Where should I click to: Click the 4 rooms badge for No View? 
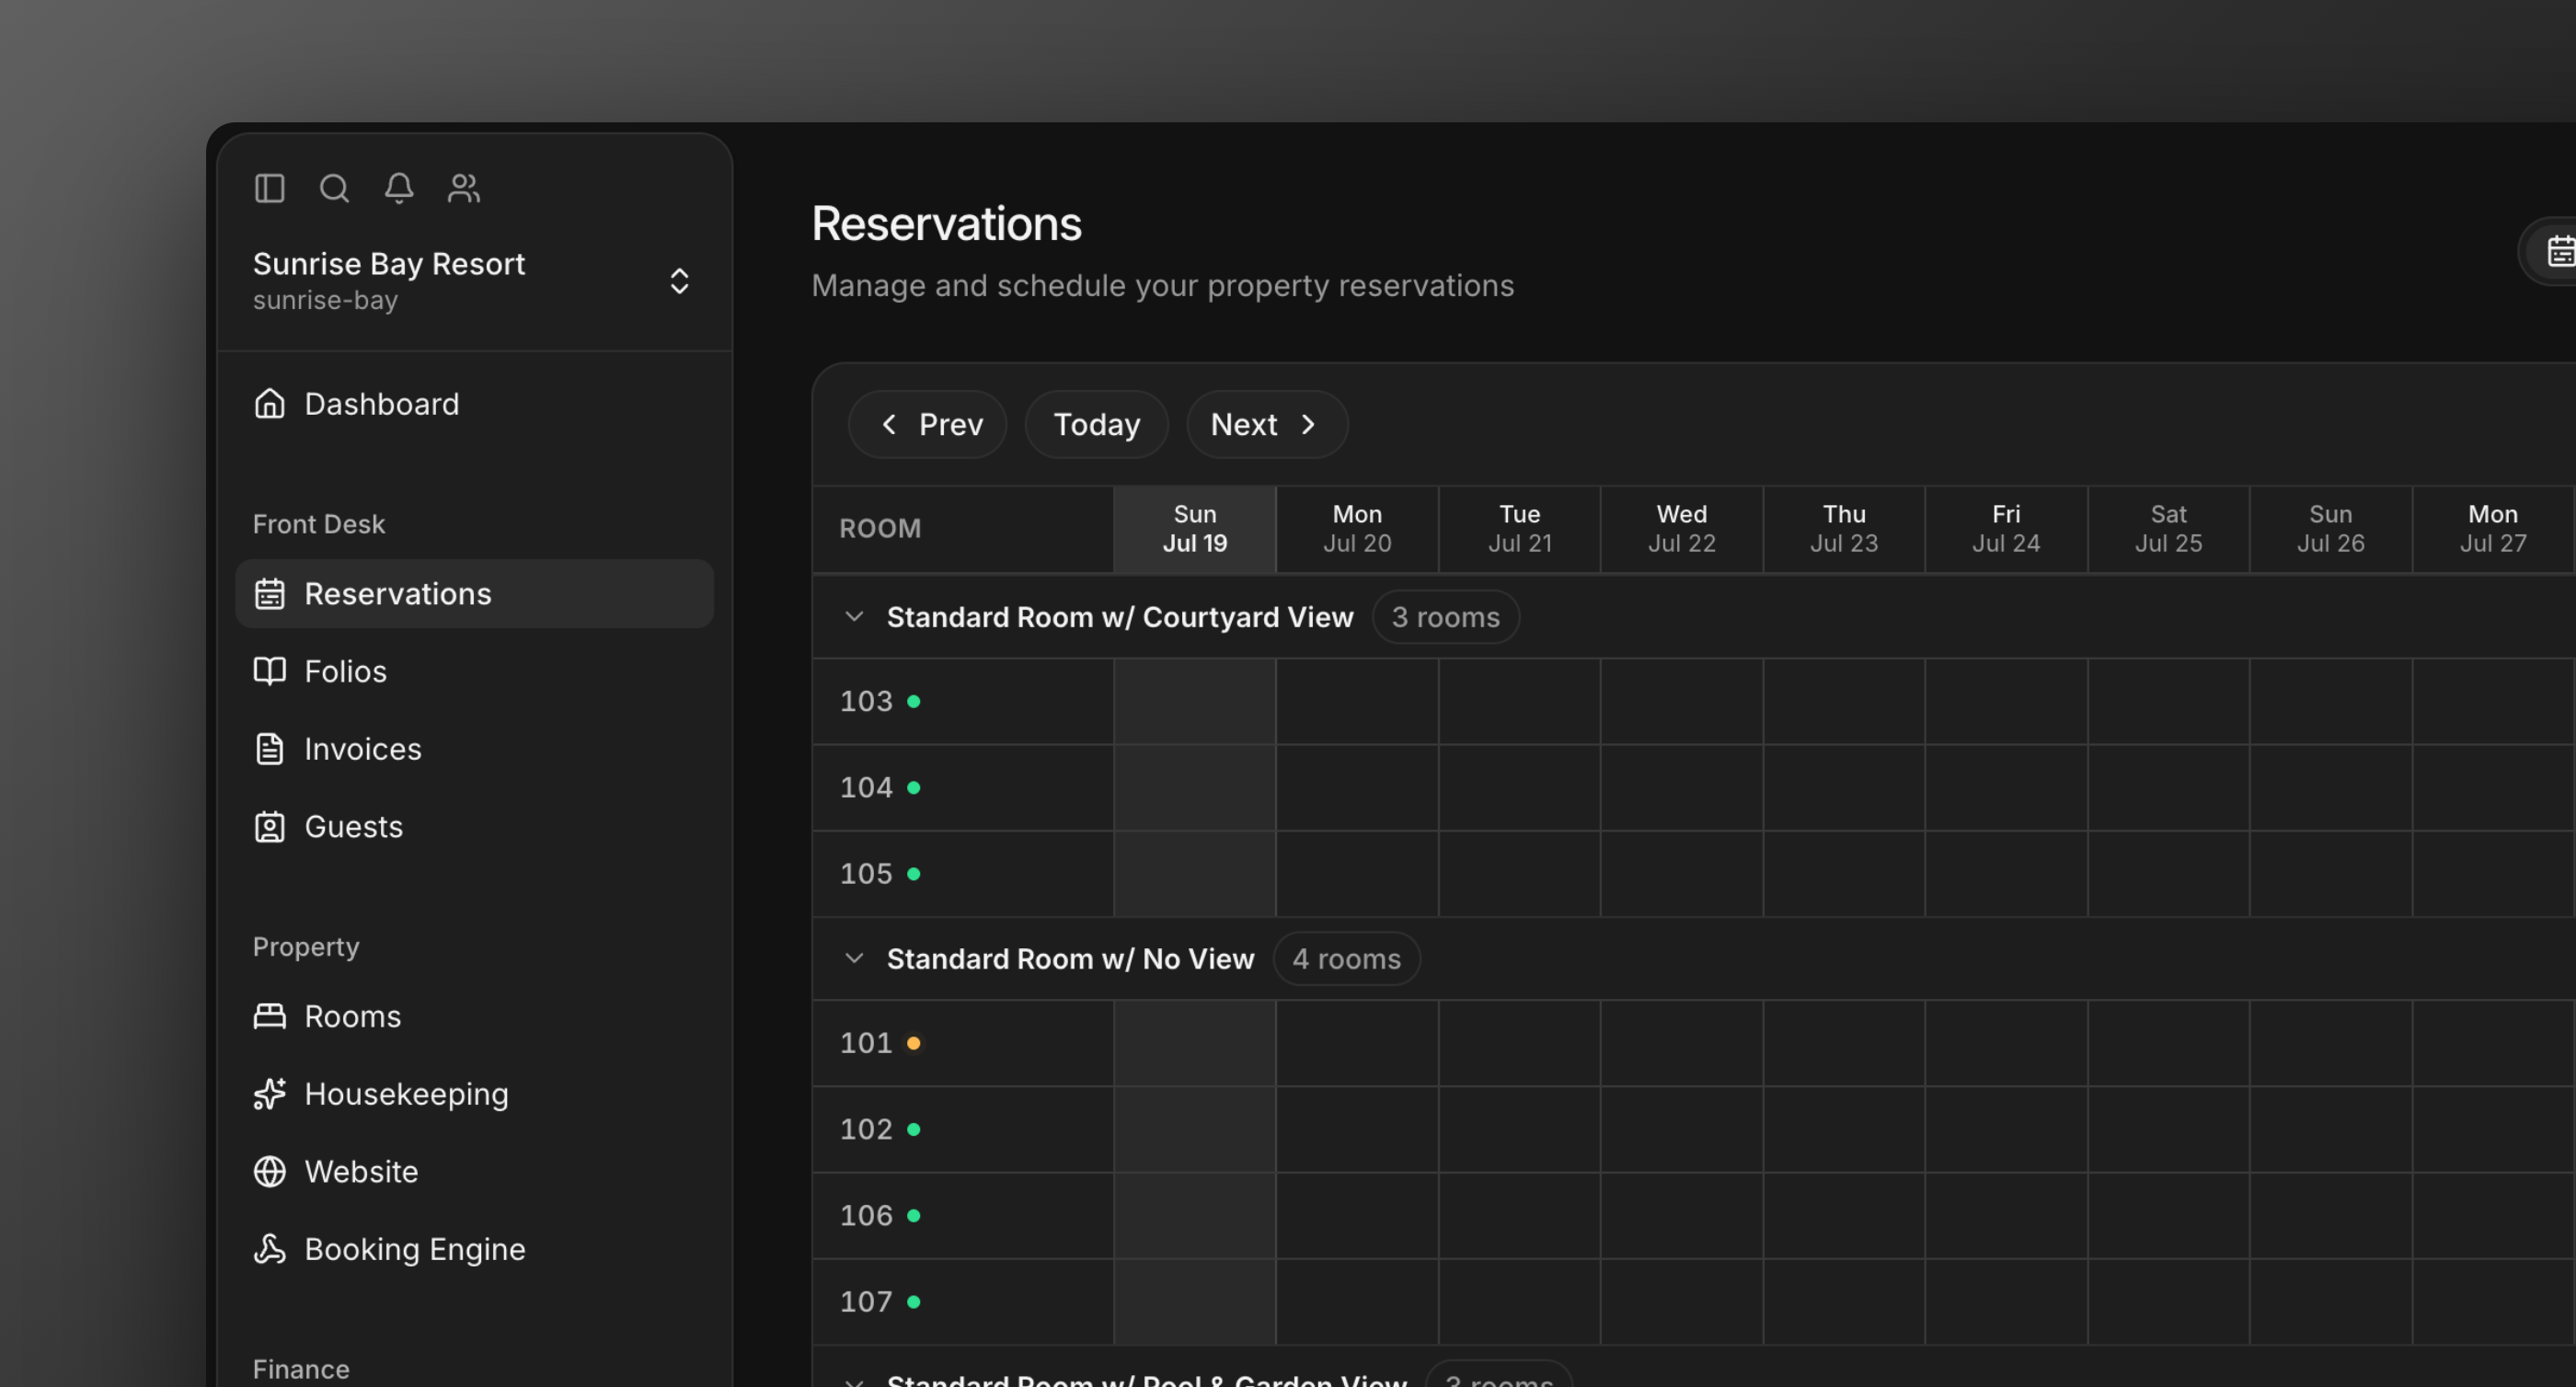pyautogui.click(x=1346, y=959)
